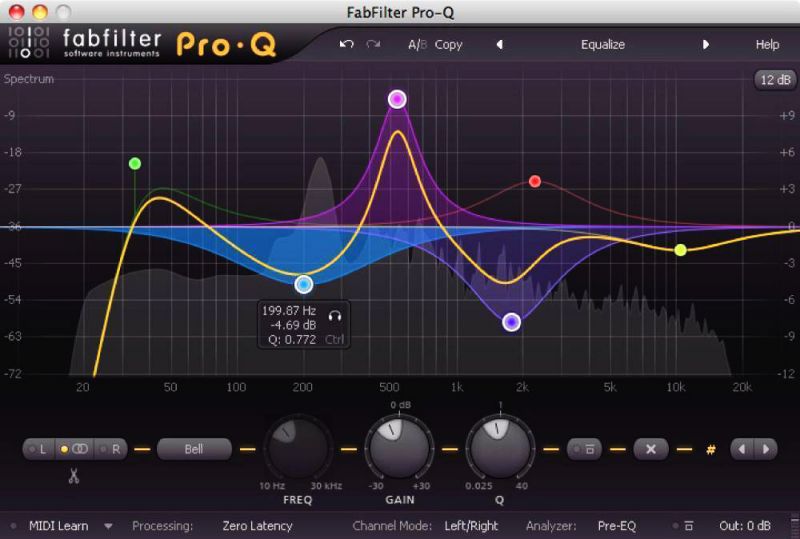Click the Copy button

pyautogui.click(x=448, y=45)
